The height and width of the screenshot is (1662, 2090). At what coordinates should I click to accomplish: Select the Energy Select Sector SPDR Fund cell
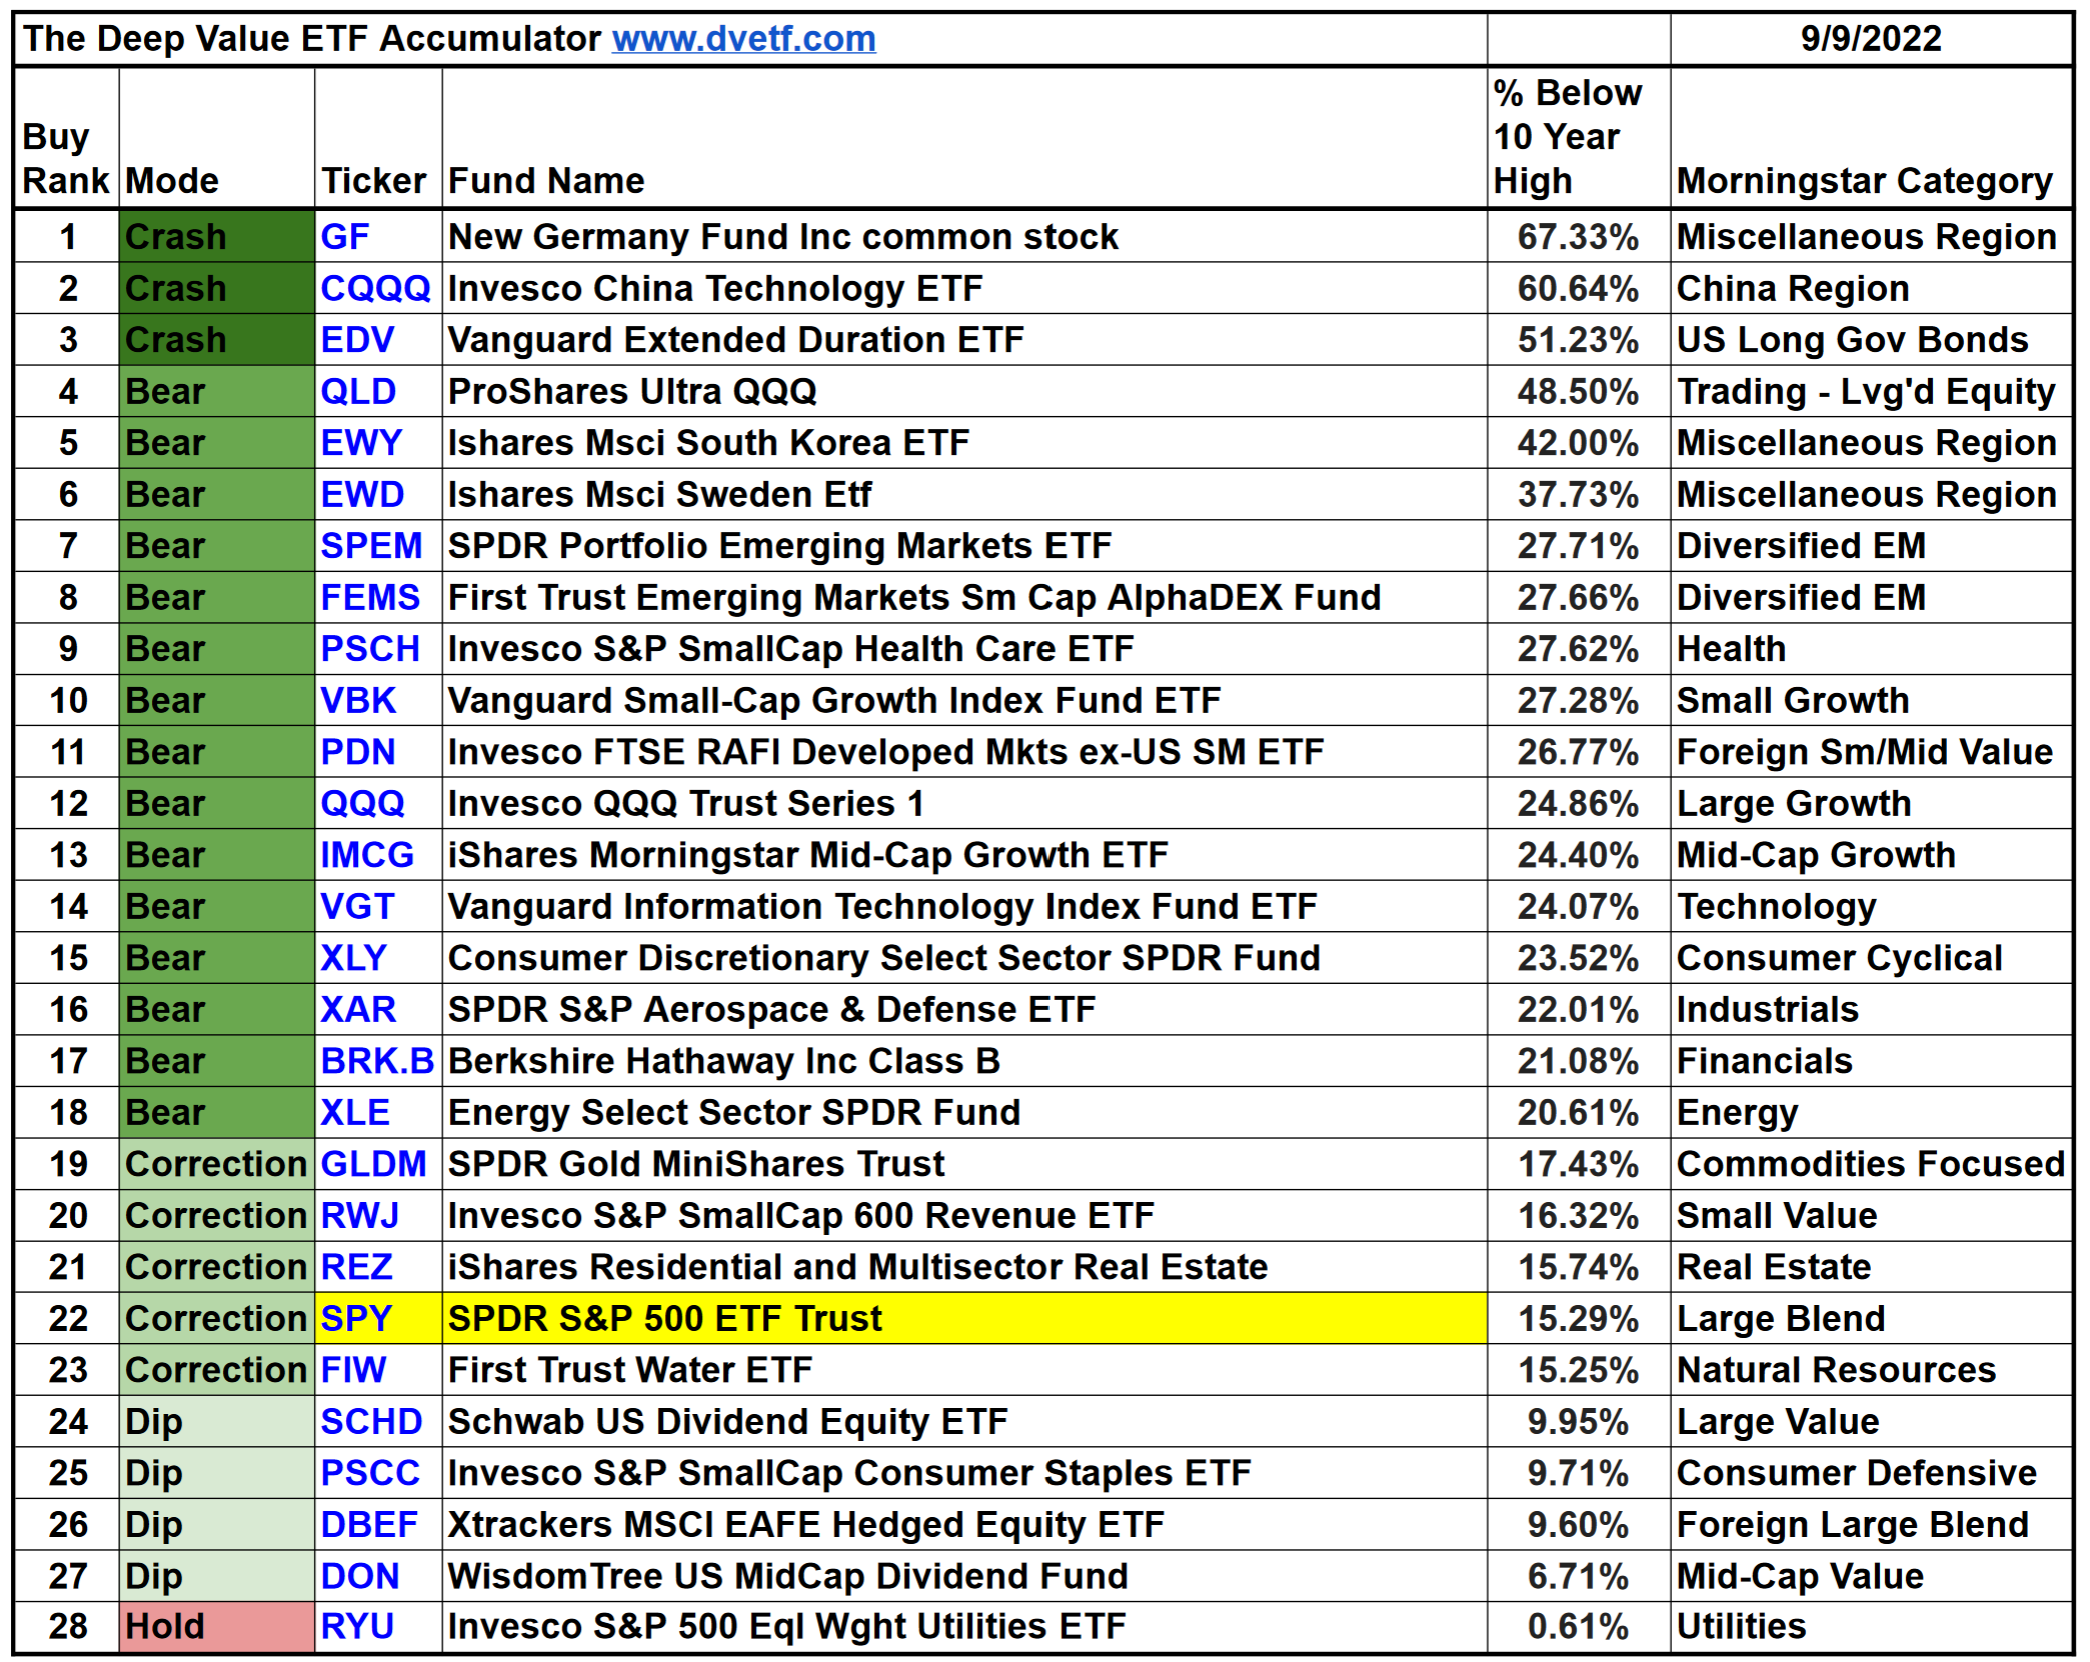[965, 1113]
